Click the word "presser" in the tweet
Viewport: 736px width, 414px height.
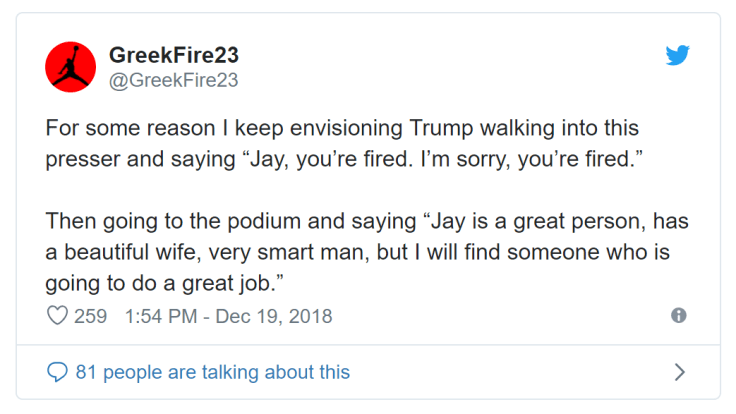click(82, 157)
